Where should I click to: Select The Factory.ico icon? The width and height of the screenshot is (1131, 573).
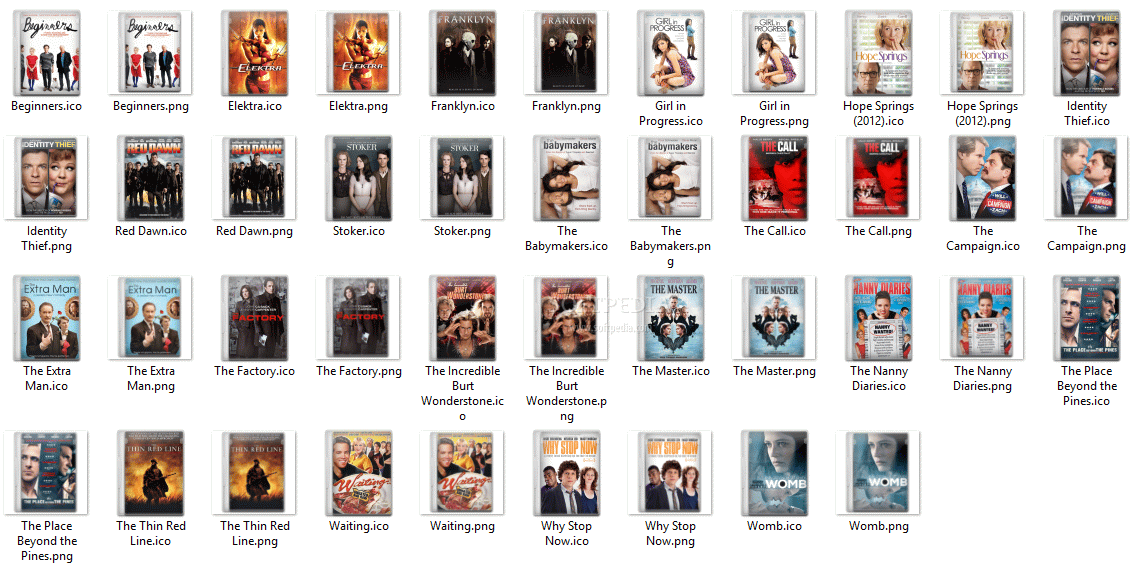pos(255,318)
